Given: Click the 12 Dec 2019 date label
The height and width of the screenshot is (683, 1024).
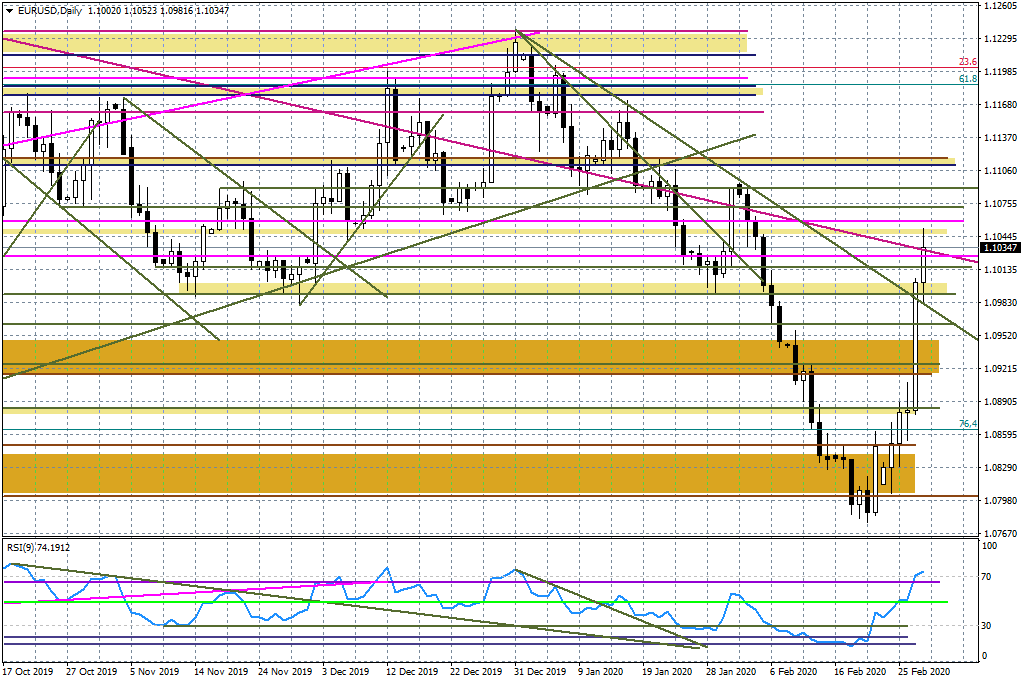Looking at the screenshot, I should 411,671.
